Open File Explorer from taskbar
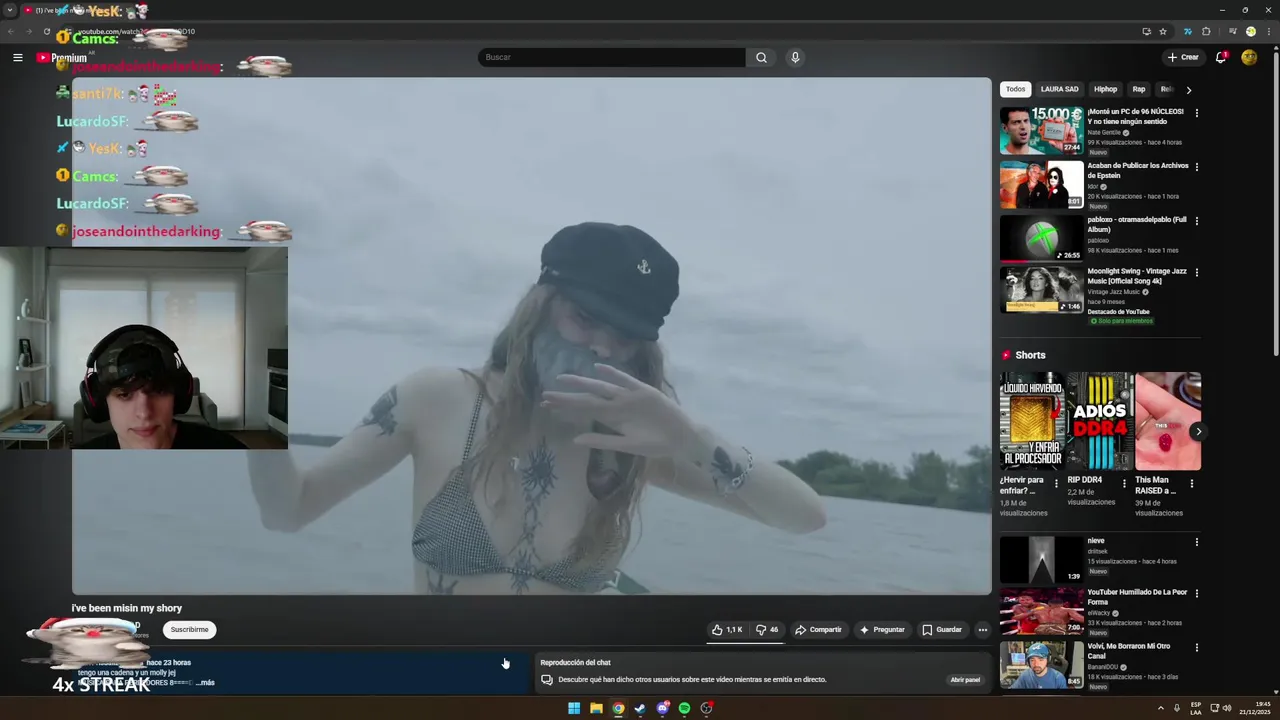The height and width of the screenshot is (720, 1280). coord(596,708)
